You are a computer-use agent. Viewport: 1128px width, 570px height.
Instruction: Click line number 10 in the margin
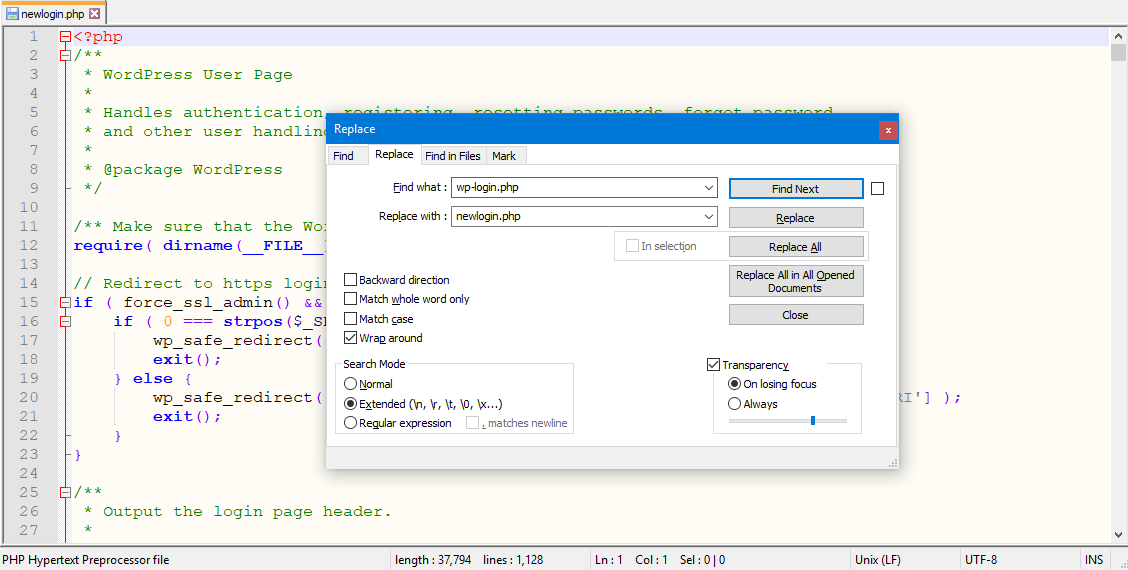[x=29, y=207]
